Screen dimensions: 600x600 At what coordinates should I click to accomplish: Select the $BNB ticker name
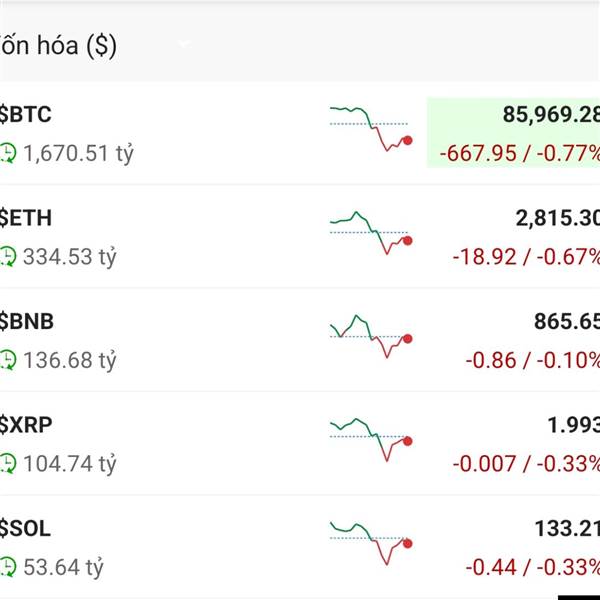click(x=28, y=322)
